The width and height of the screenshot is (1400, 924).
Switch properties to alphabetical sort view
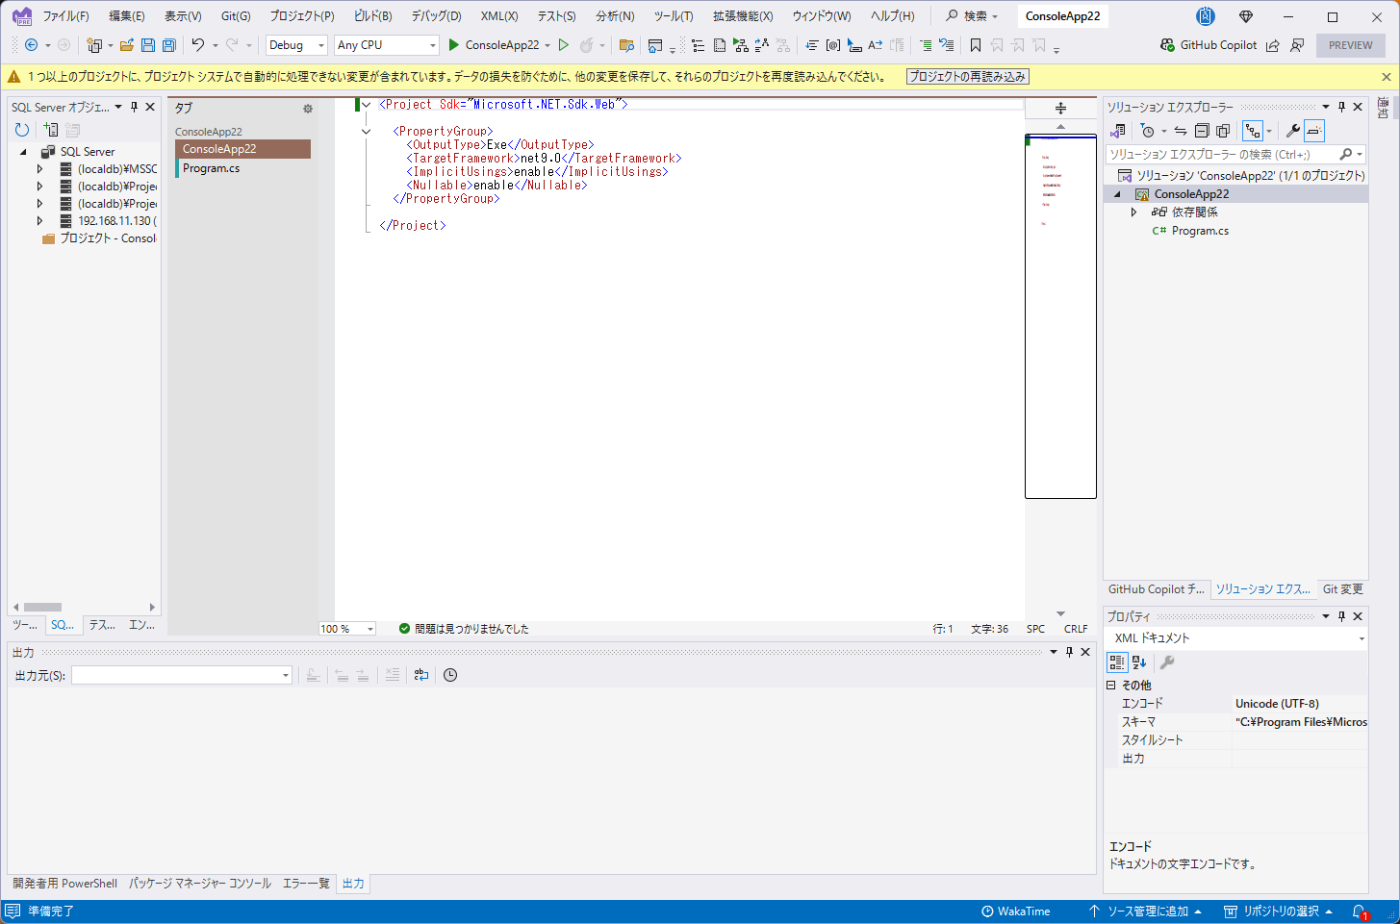coord(1139,662)
